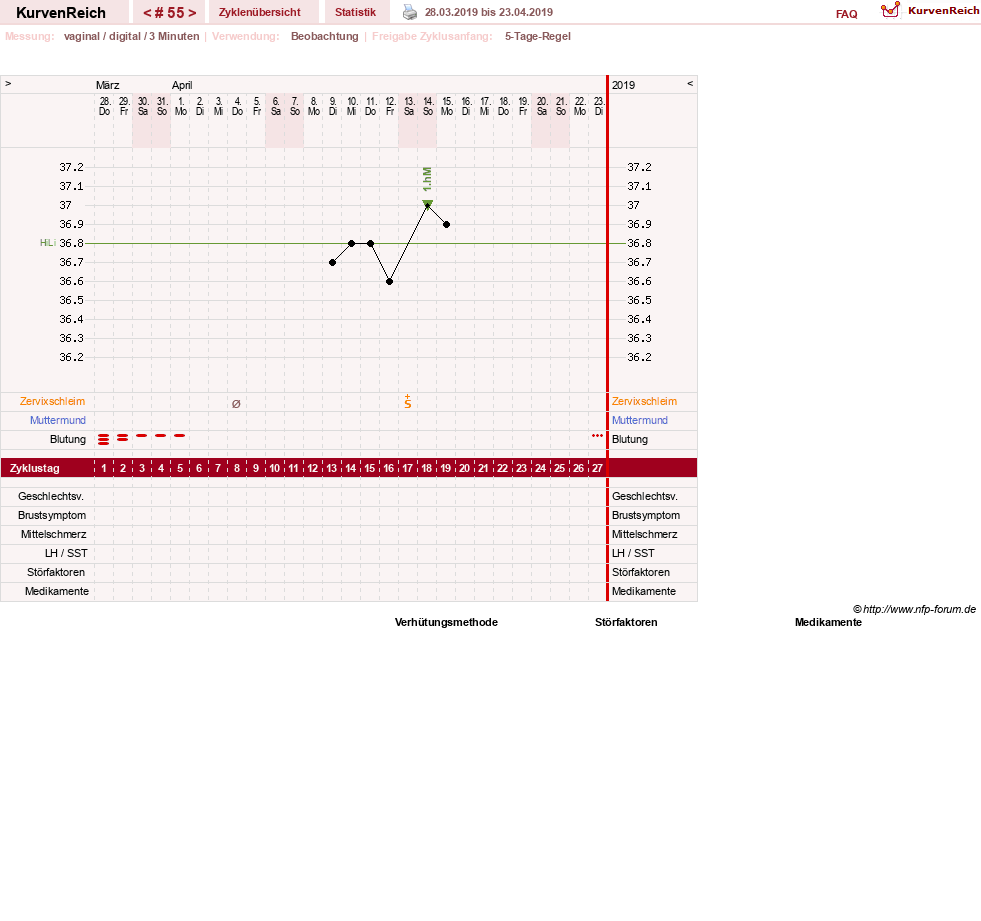This screenshot has height=921, width=981.
Task: Click the left Zervixschleim row label
Action: [x=53, y=402]
